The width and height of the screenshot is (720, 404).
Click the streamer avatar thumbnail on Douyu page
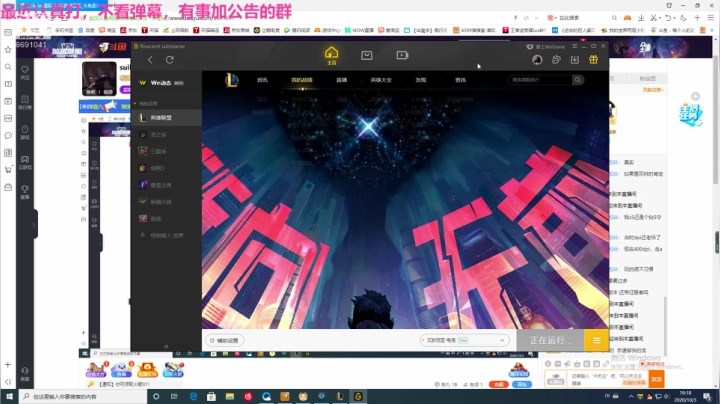99,79
